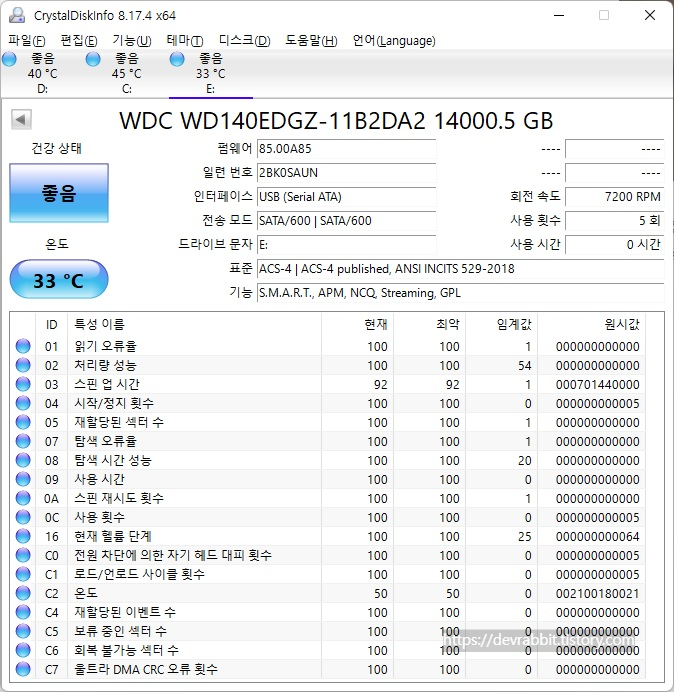Click the status icon for attribute 04
Viewport: 675px width, 692px height.
pos(23,403)
